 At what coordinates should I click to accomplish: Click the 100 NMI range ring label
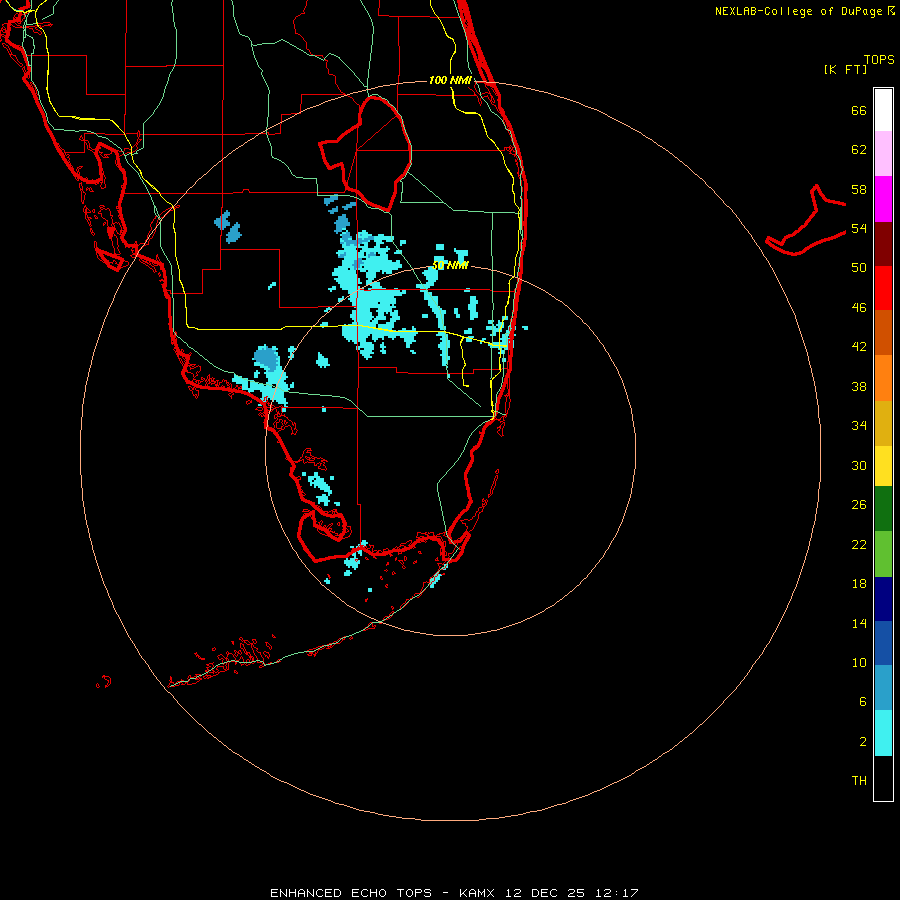pos(450,80)
